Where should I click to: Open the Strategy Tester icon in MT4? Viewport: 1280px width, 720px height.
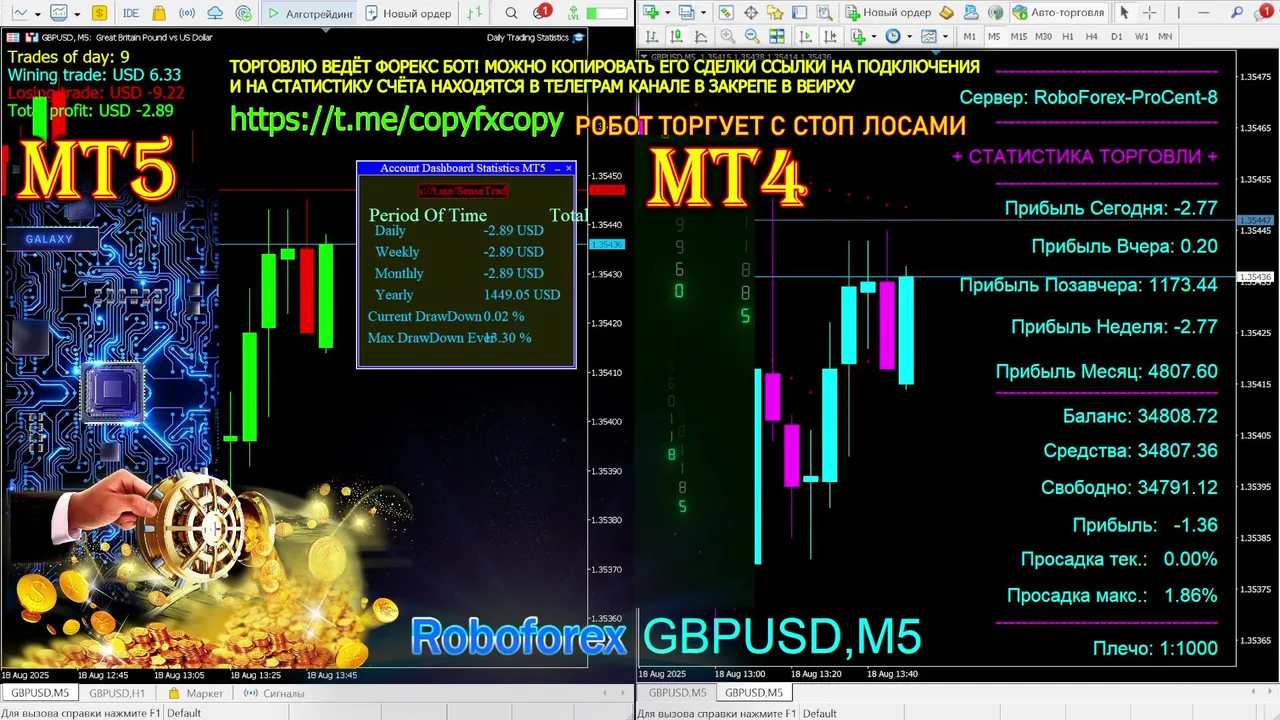pos(824,12)
